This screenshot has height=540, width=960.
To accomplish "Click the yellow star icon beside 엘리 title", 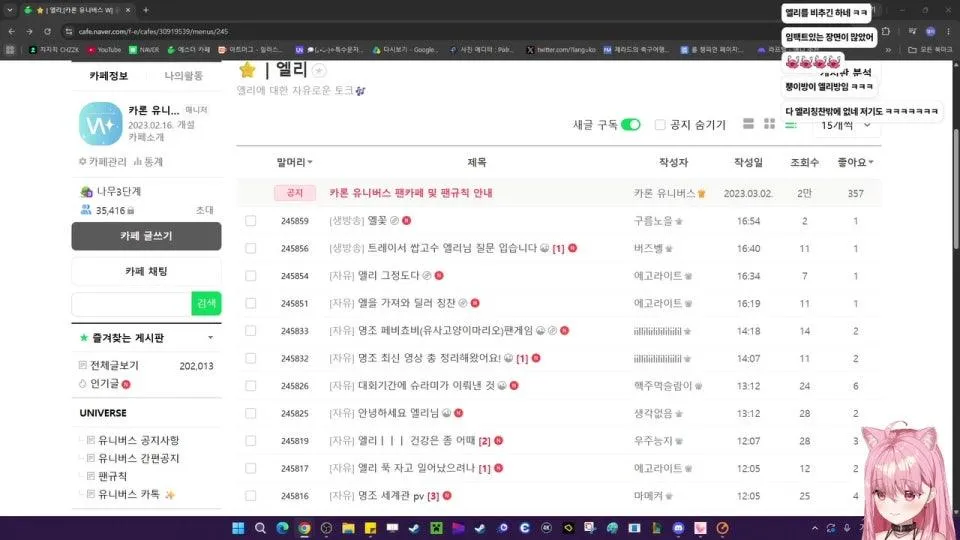I will pyautogui.click(x=247, y=70).
